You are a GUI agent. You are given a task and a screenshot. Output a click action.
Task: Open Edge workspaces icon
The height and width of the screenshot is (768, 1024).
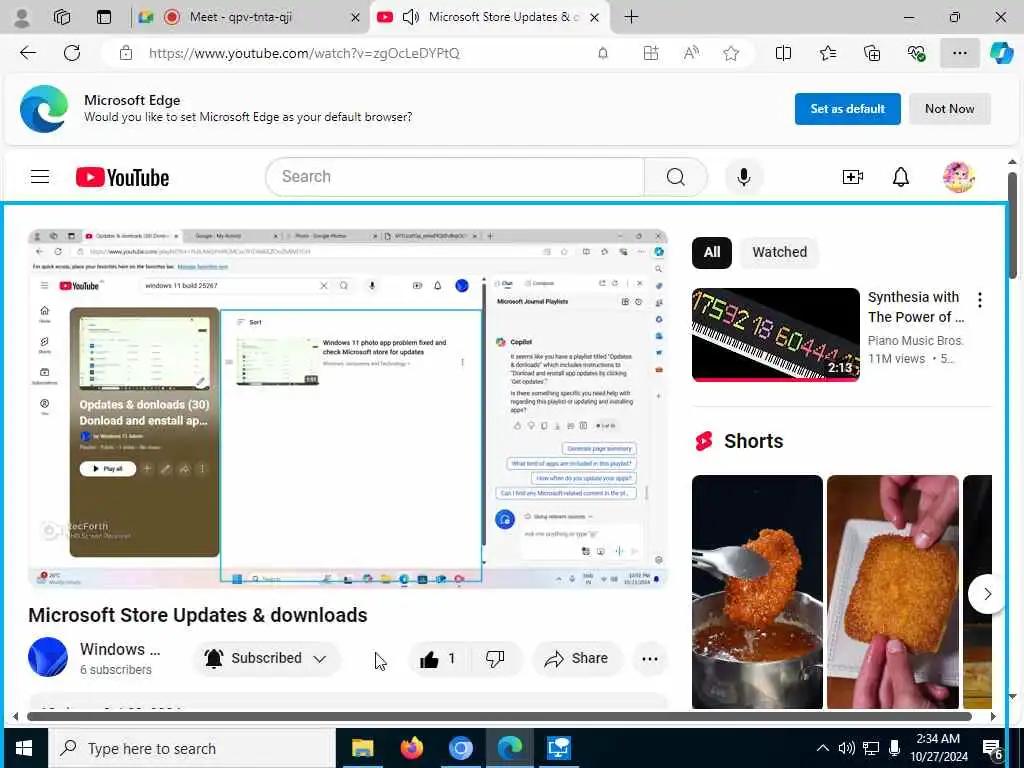point(62,18)
